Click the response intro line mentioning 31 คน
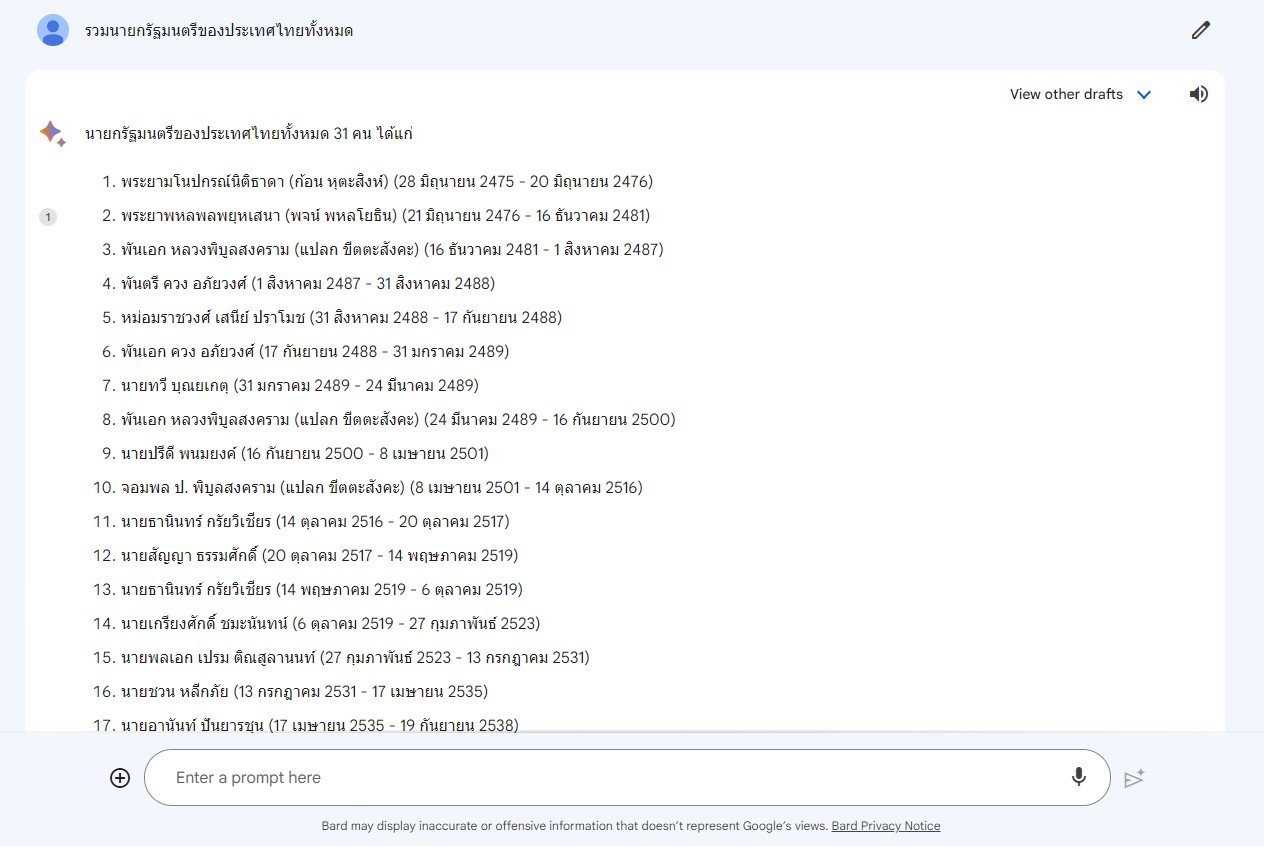 249,133
